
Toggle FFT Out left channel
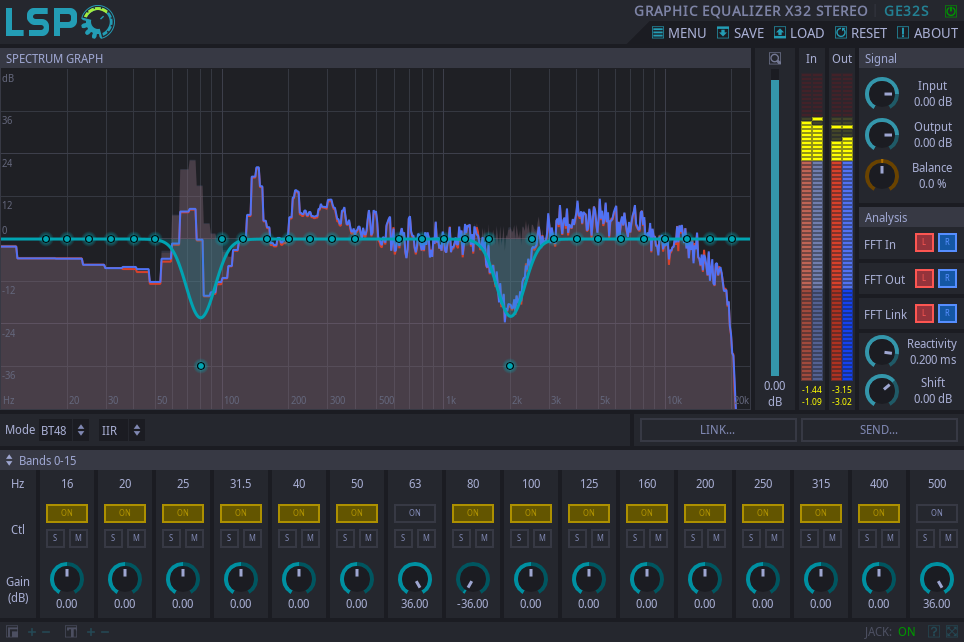(x=924, y=278)
